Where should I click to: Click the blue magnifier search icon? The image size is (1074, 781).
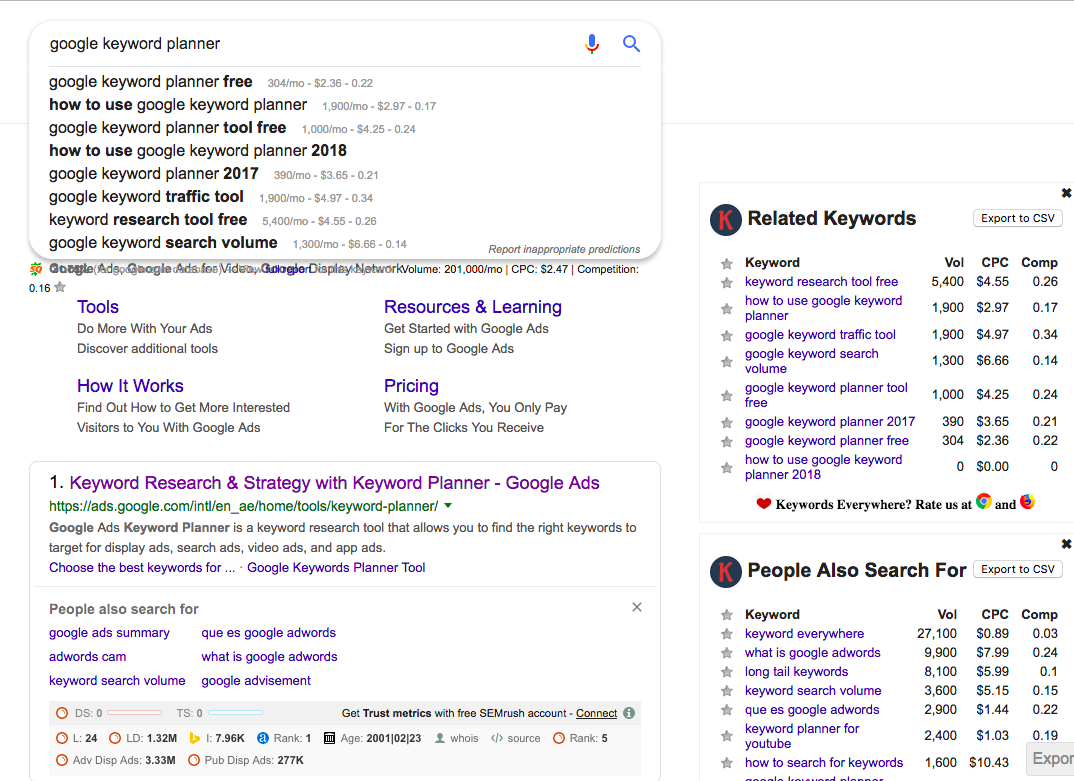[631, 44]
